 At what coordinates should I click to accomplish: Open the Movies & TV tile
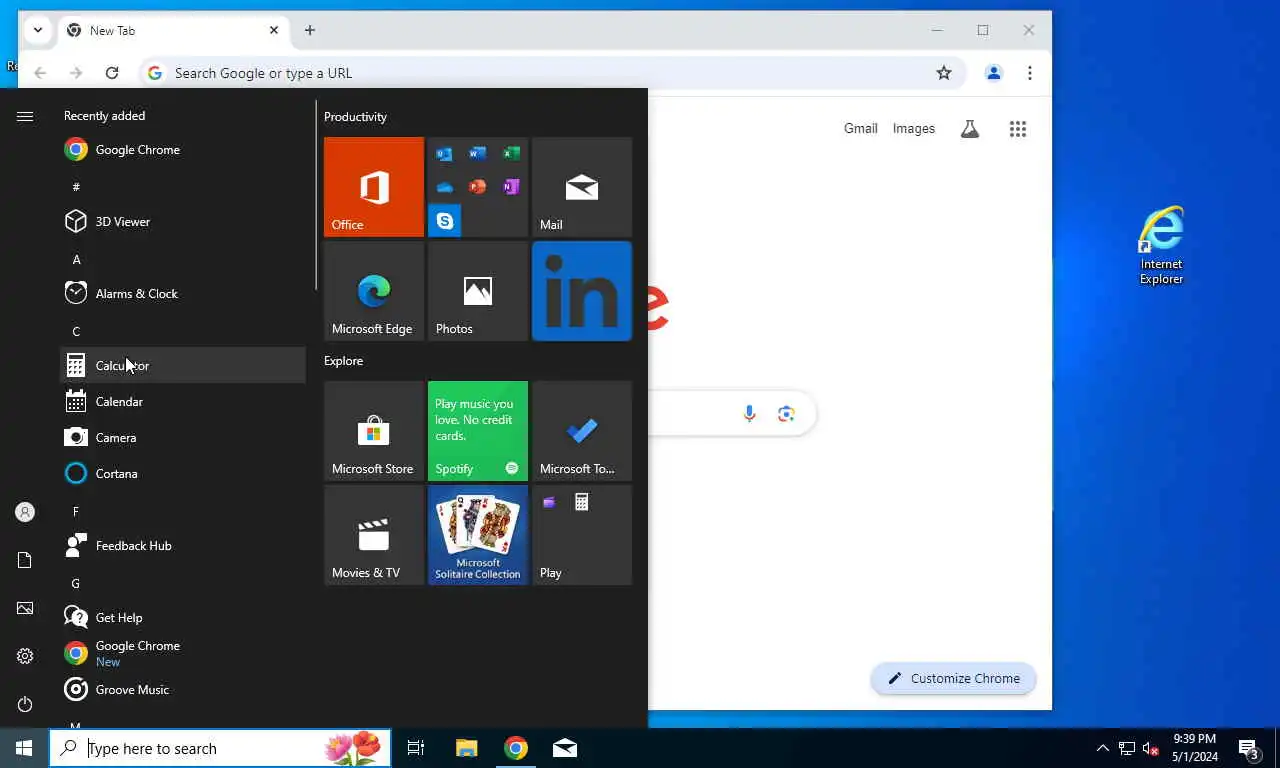[374, 535]
